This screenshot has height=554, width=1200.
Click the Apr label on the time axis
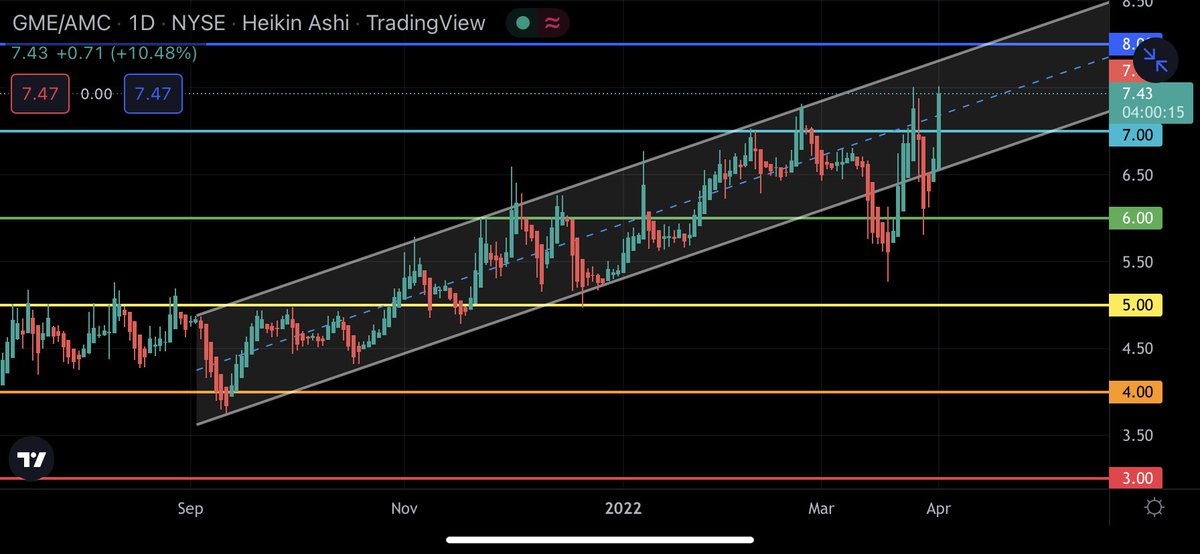pos(938,508)
